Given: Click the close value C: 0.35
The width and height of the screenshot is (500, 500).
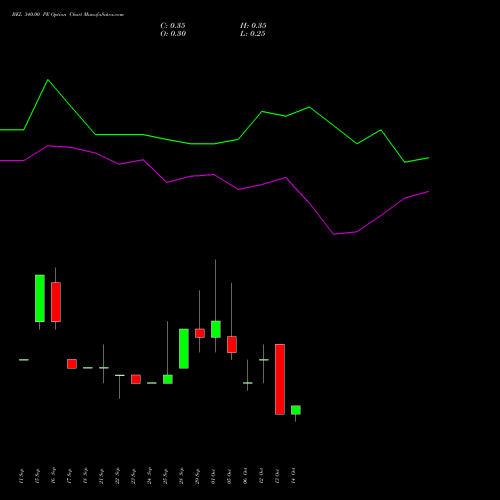Looking at the screenshot, I should pyautogui.click(x=173, y=26).
